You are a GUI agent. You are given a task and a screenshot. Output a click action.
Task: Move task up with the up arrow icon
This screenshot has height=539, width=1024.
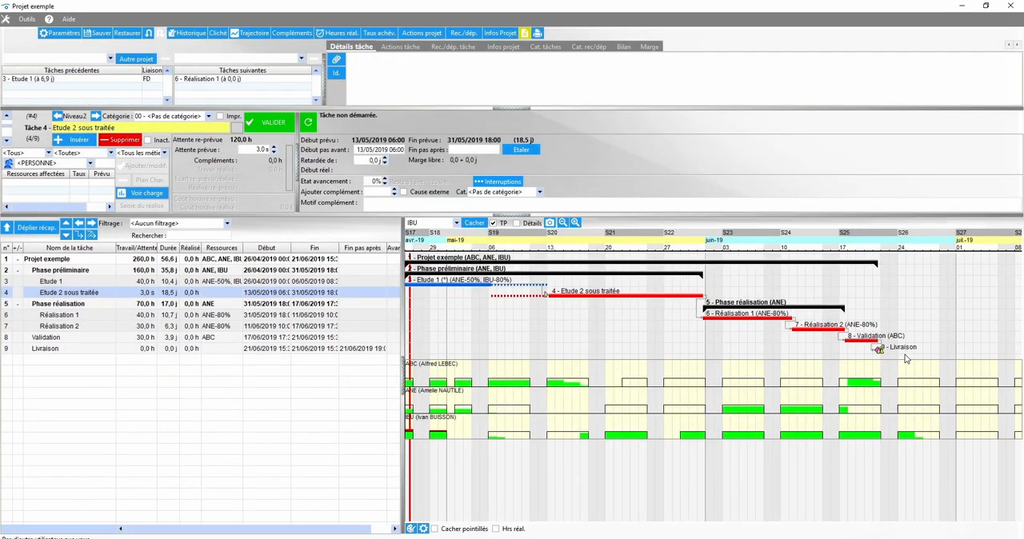coord(66,223)
